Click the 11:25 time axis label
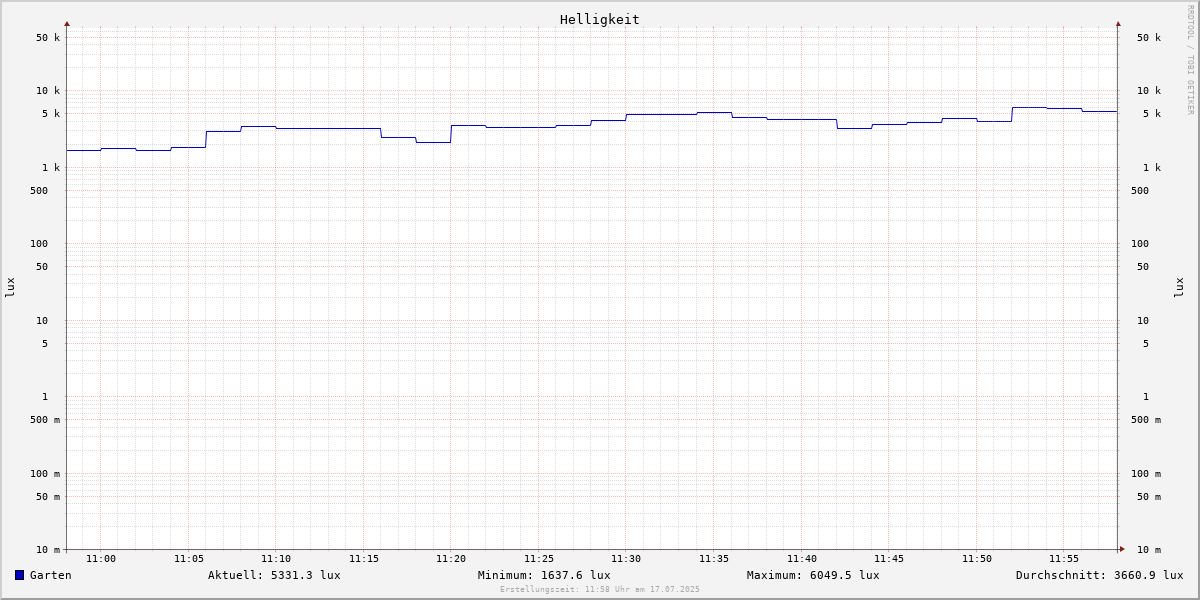Viewport: 1200px width, 600px height. pos(539,559)
